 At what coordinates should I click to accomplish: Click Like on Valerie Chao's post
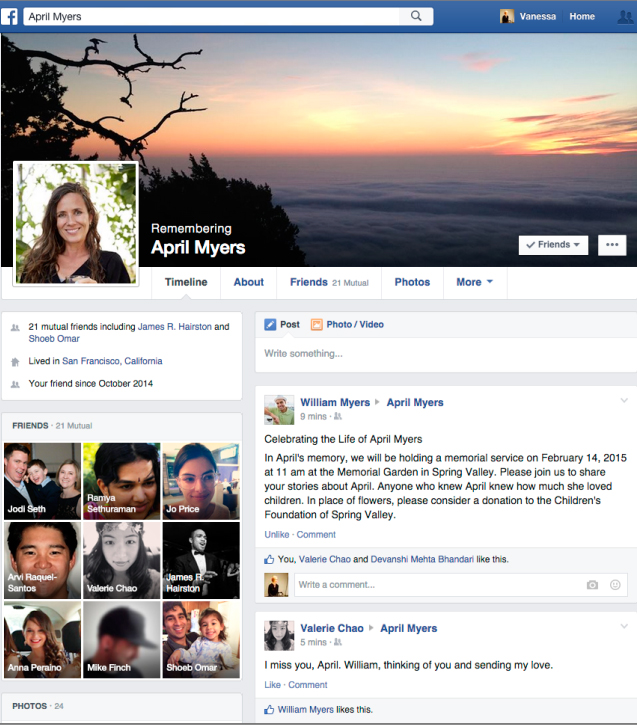coord(272,685)
